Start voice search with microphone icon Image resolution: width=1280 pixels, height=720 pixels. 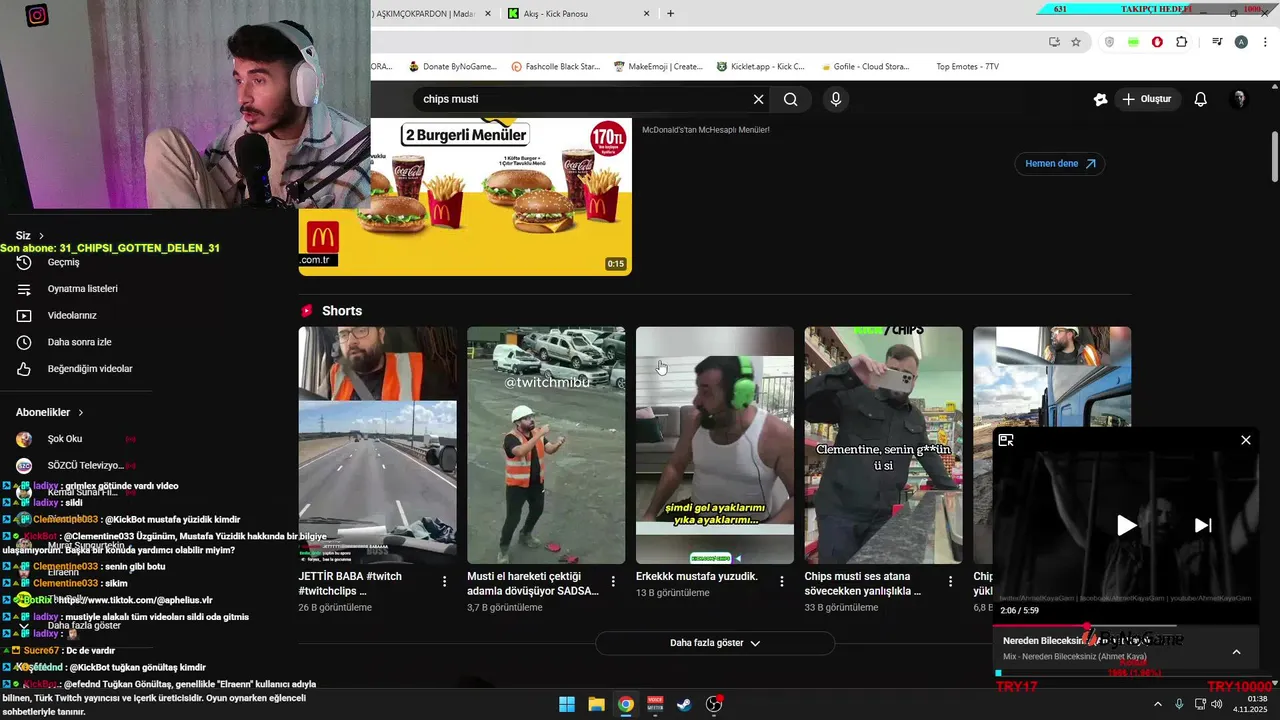pos(836,99)
